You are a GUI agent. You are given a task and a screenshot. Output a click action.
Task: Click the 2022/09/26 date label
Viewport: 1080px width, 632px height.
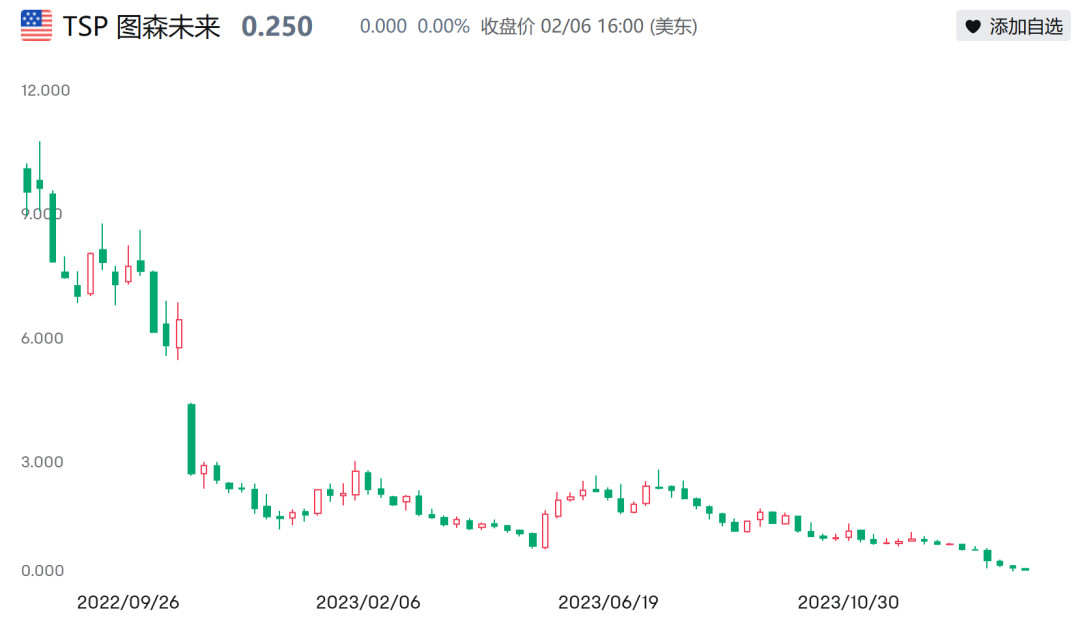click(128, 602)
